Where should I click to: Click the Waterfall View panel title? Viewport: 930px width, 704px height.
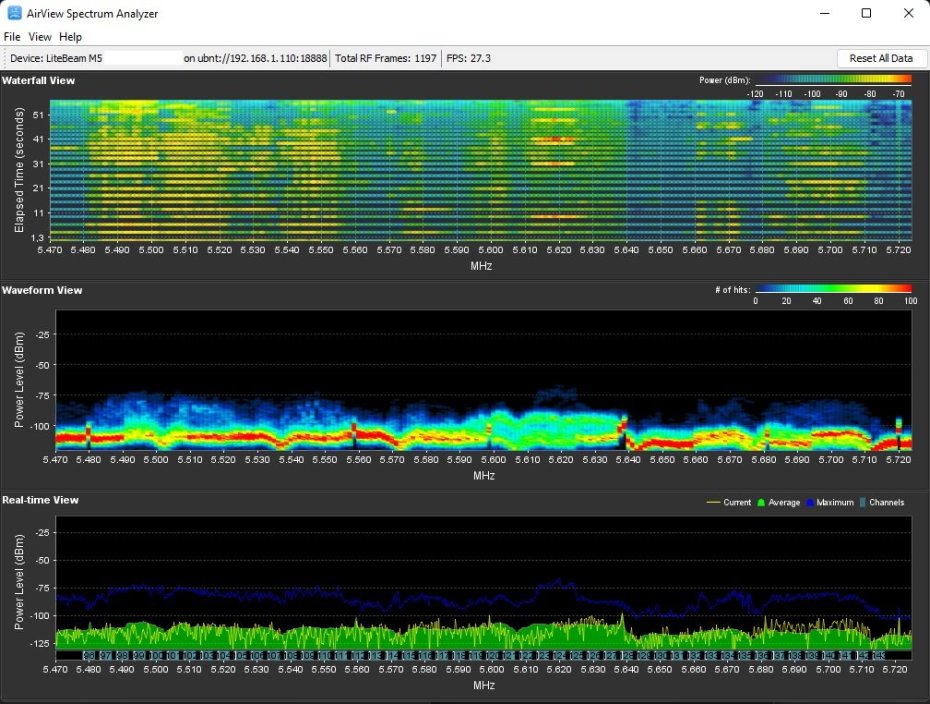point(38,80)
